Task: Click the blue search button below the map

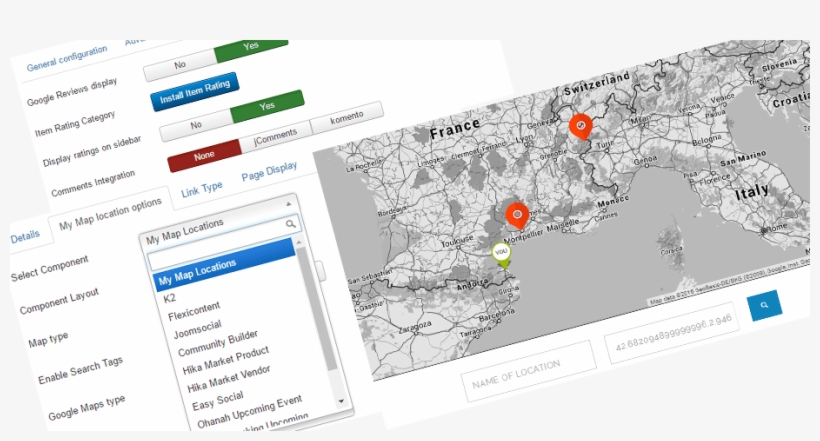Action: [x=765, y=305]
